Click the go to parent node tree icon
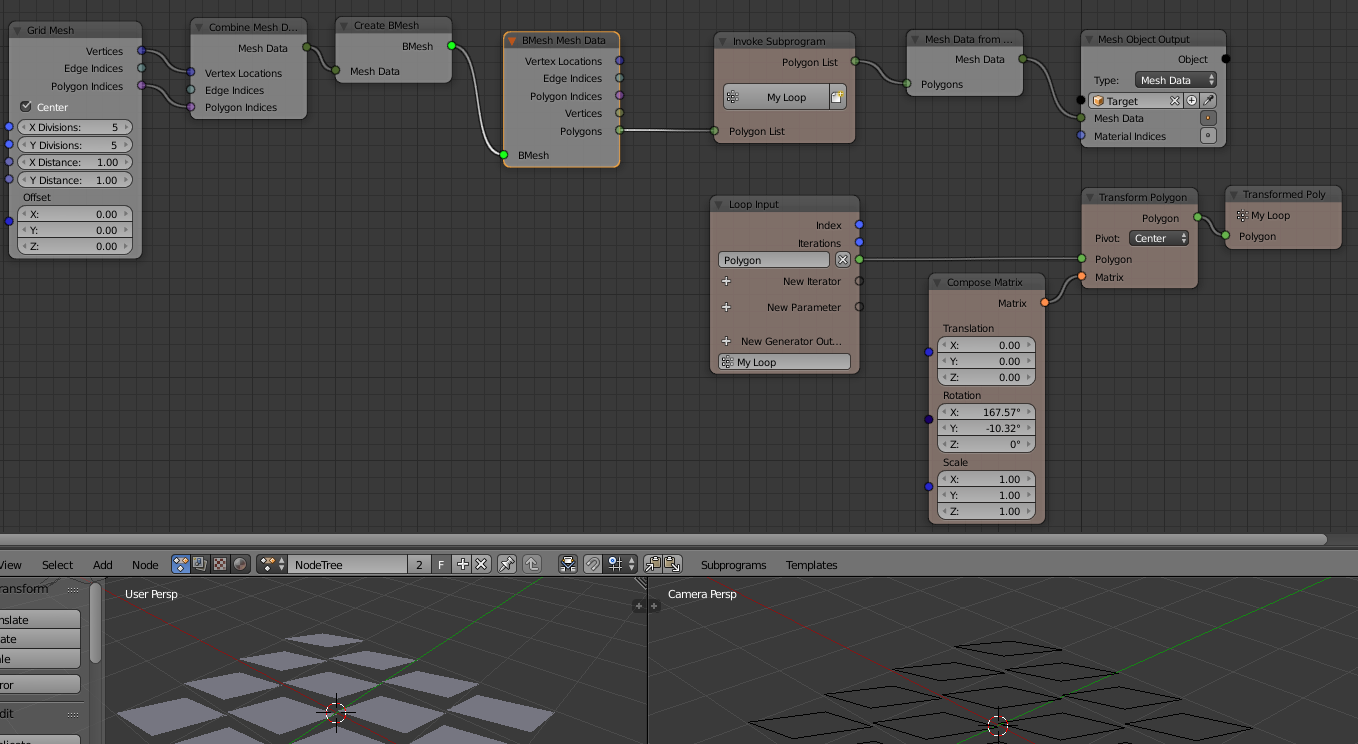The image size is (1358, 744). [x=532, y=564]
